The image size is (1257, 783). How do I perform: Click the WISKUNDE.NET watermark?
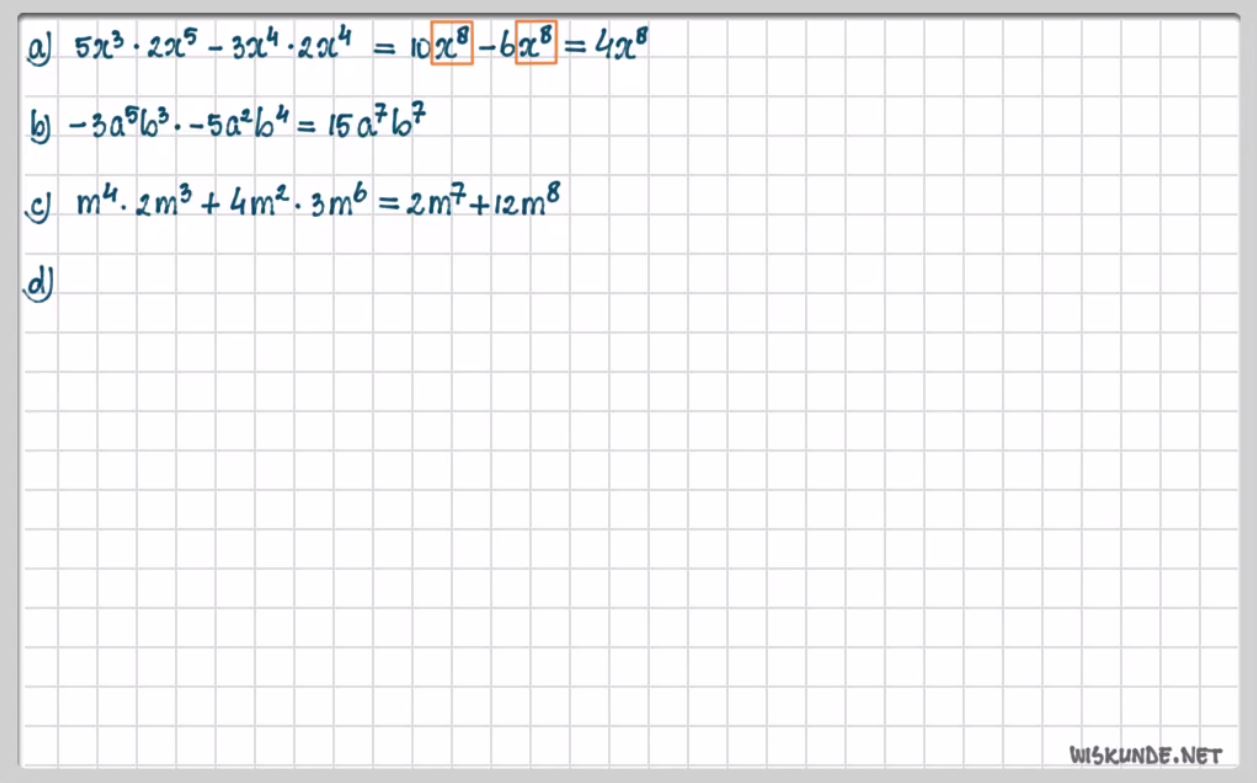1146,753
